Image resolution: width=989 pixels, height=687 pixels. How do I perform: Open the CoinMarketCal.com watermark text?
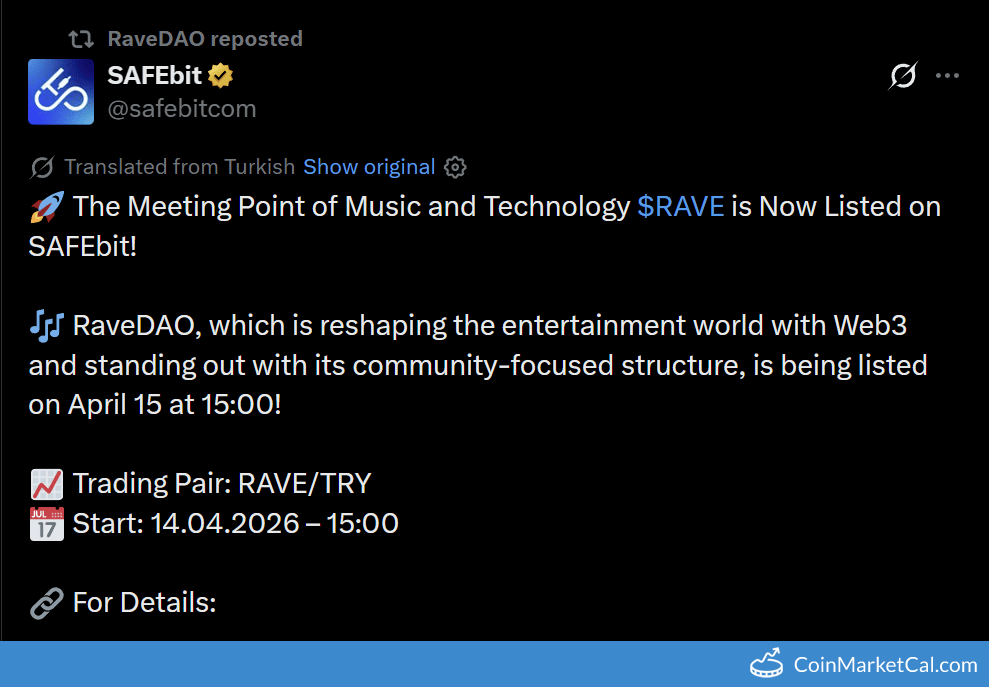[x=885, y=665]
